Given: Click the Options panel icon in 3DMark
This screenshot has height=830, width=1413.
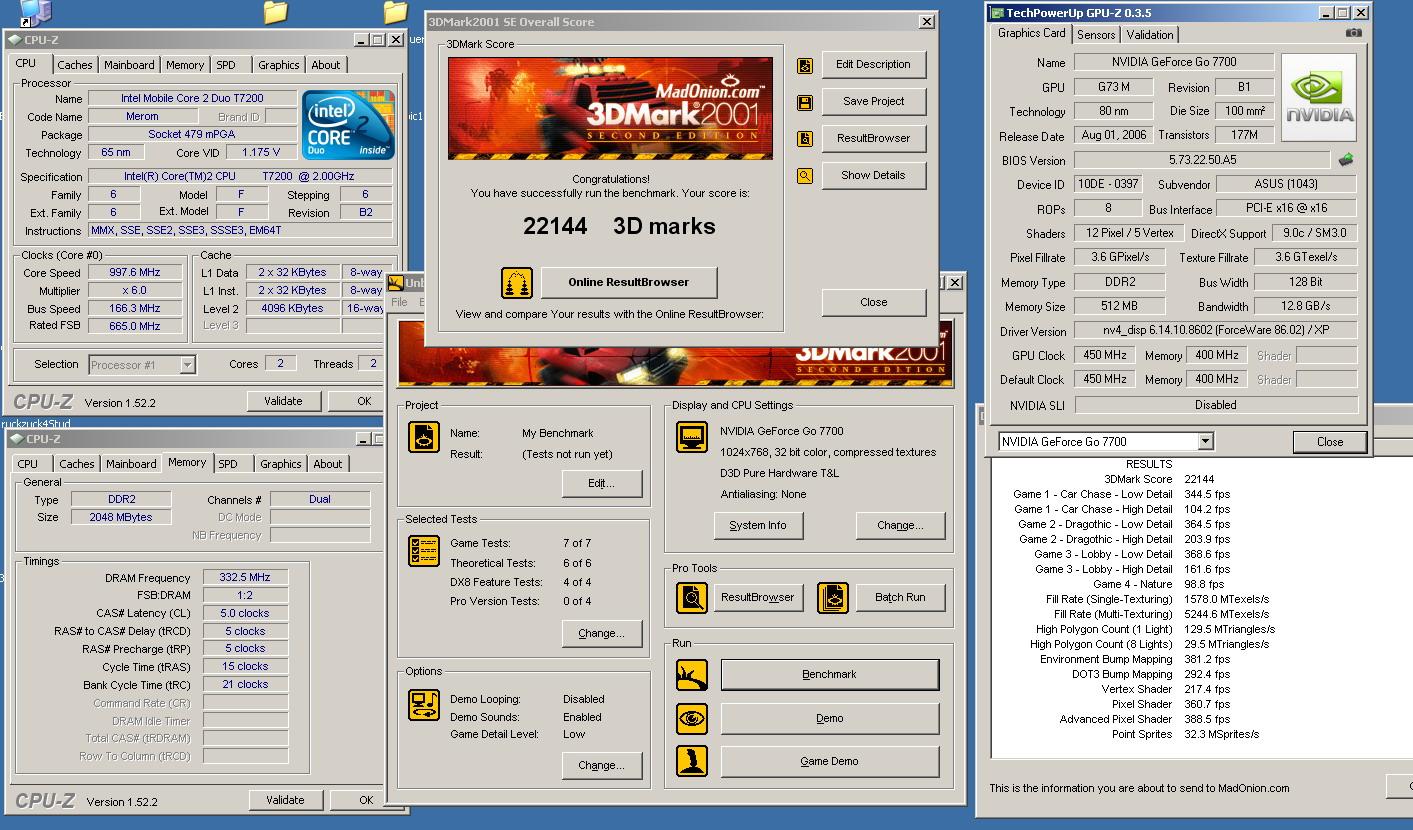Looking at the screenshot, I should pyautogui.click(x=424, y=704).
